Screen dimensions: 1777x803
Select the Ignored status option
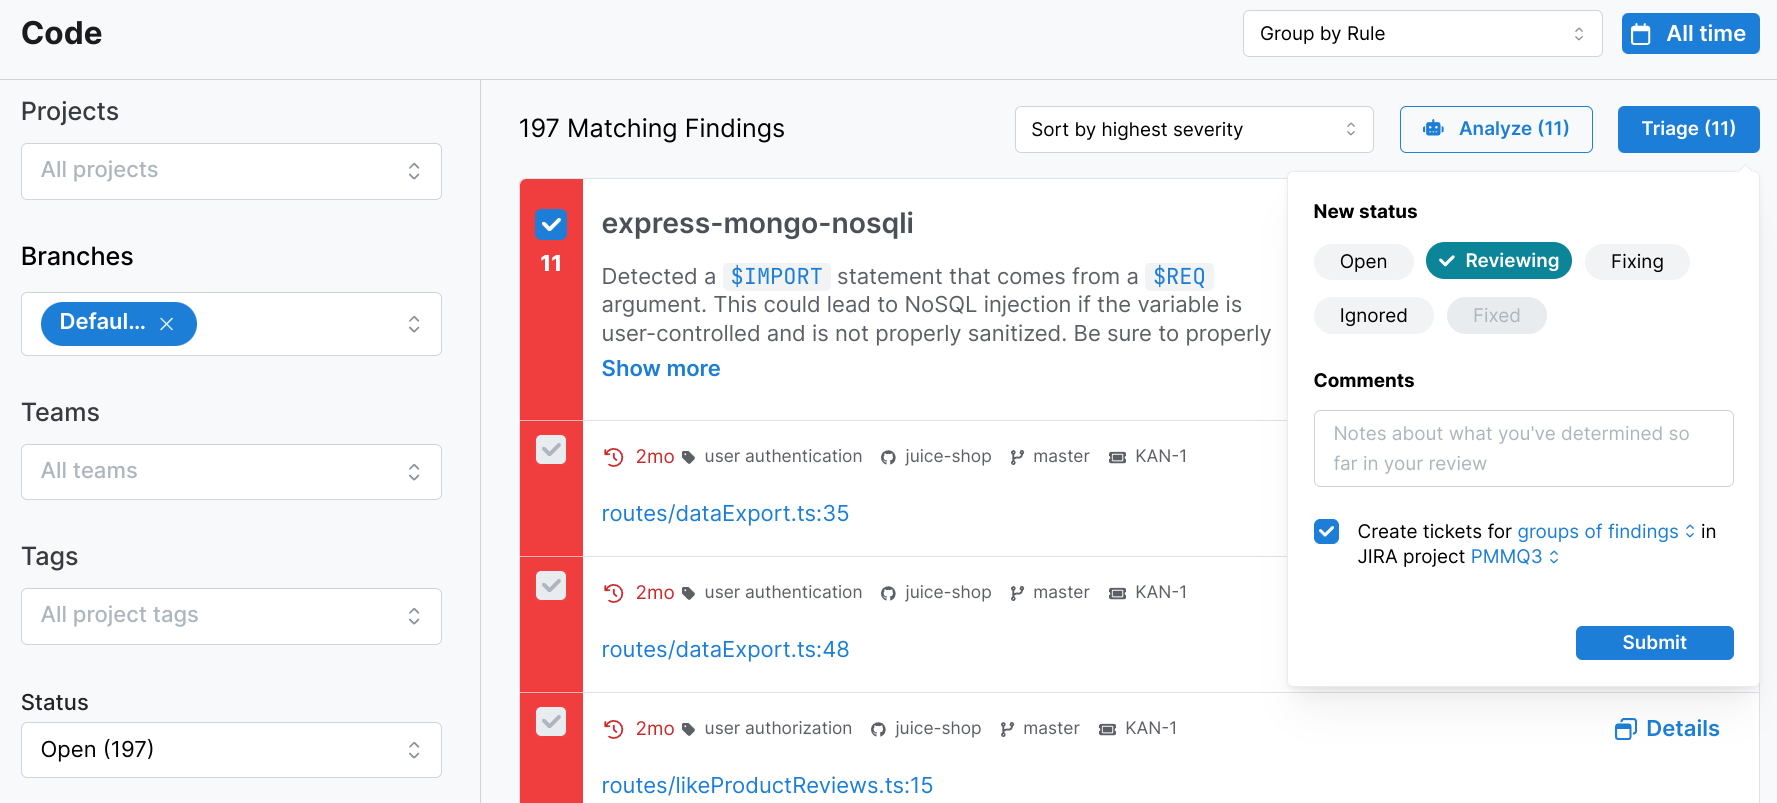coord(1372,316)
